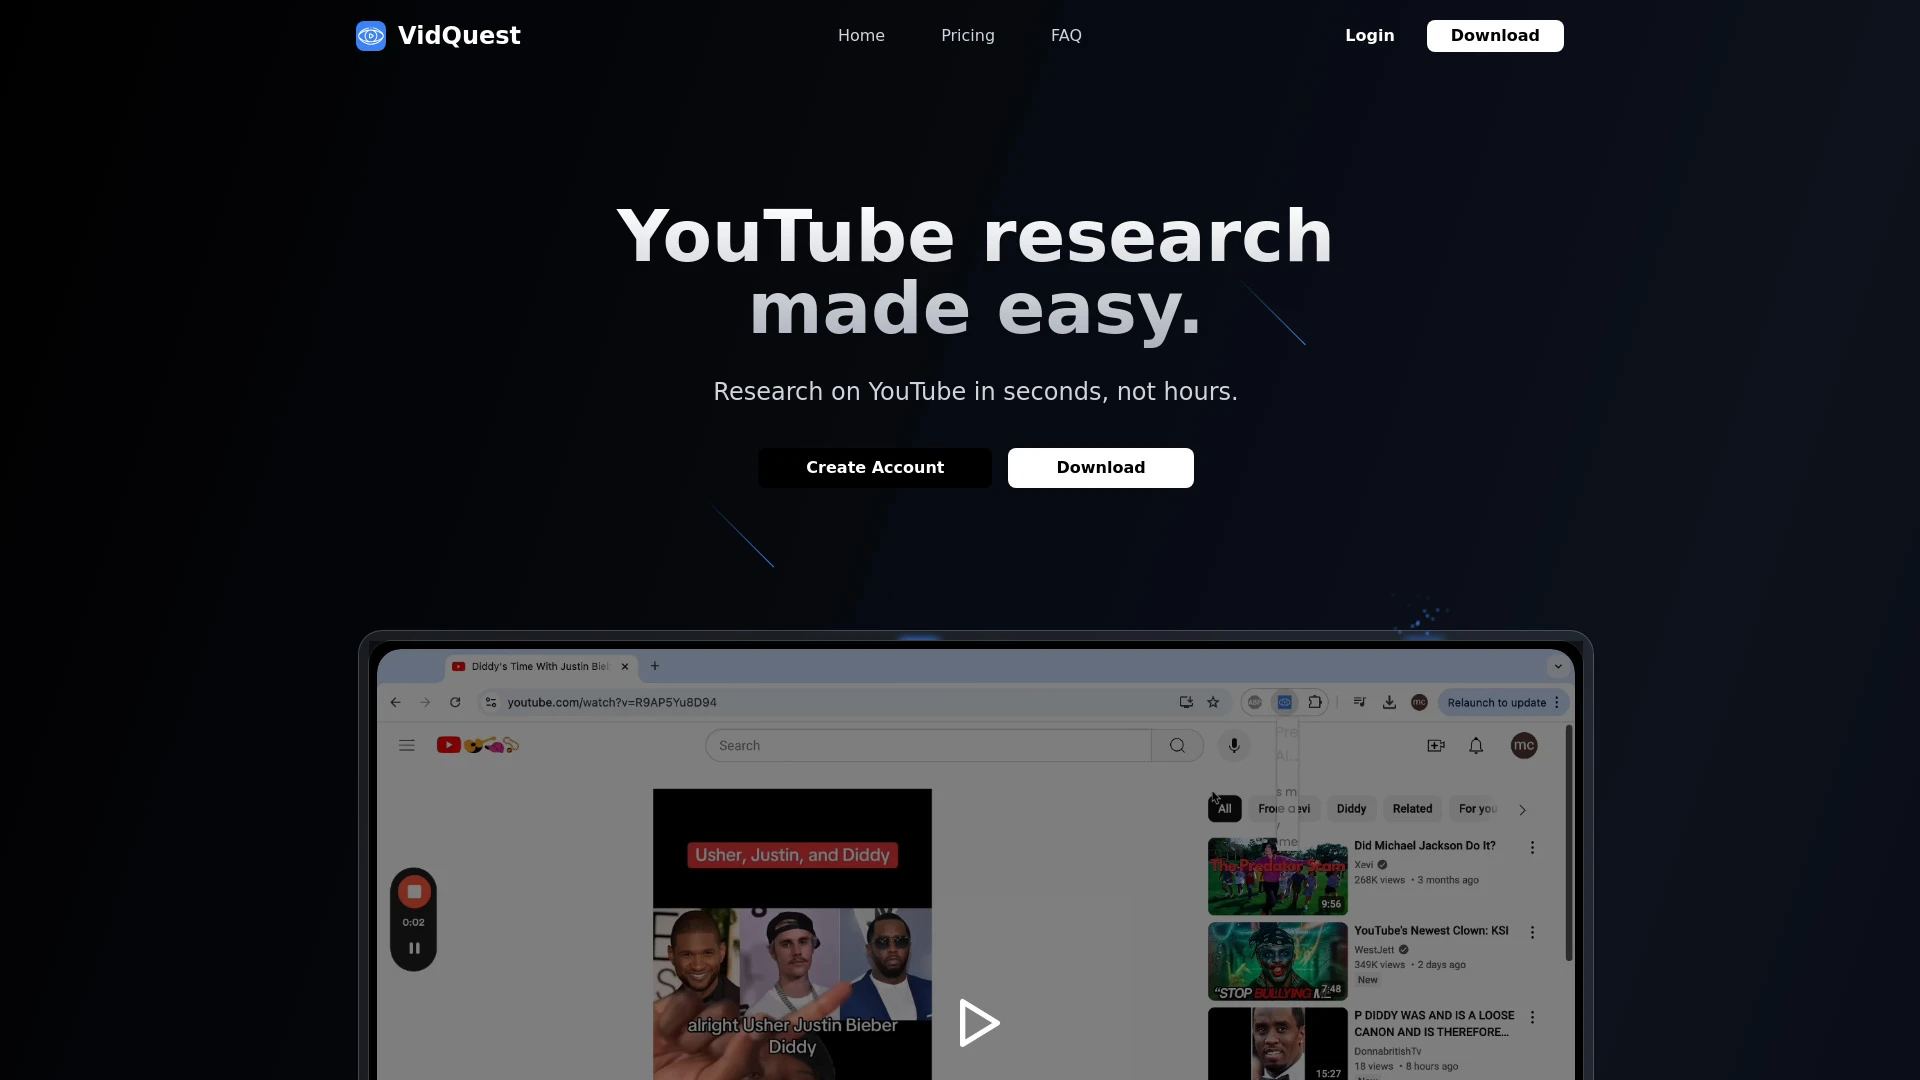Toggle the video play/pause button
1920x1080 pixels.
tap(976, 1023)
